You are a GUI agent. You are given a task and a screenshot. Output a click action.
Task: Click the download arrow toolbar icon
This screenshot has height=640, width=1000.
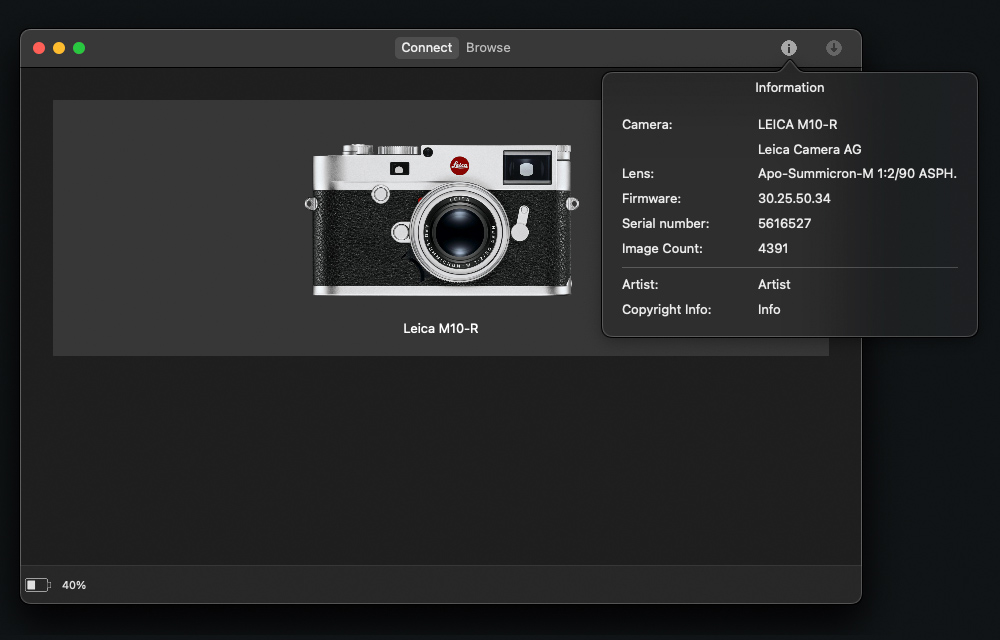click(x=834, y=48)
